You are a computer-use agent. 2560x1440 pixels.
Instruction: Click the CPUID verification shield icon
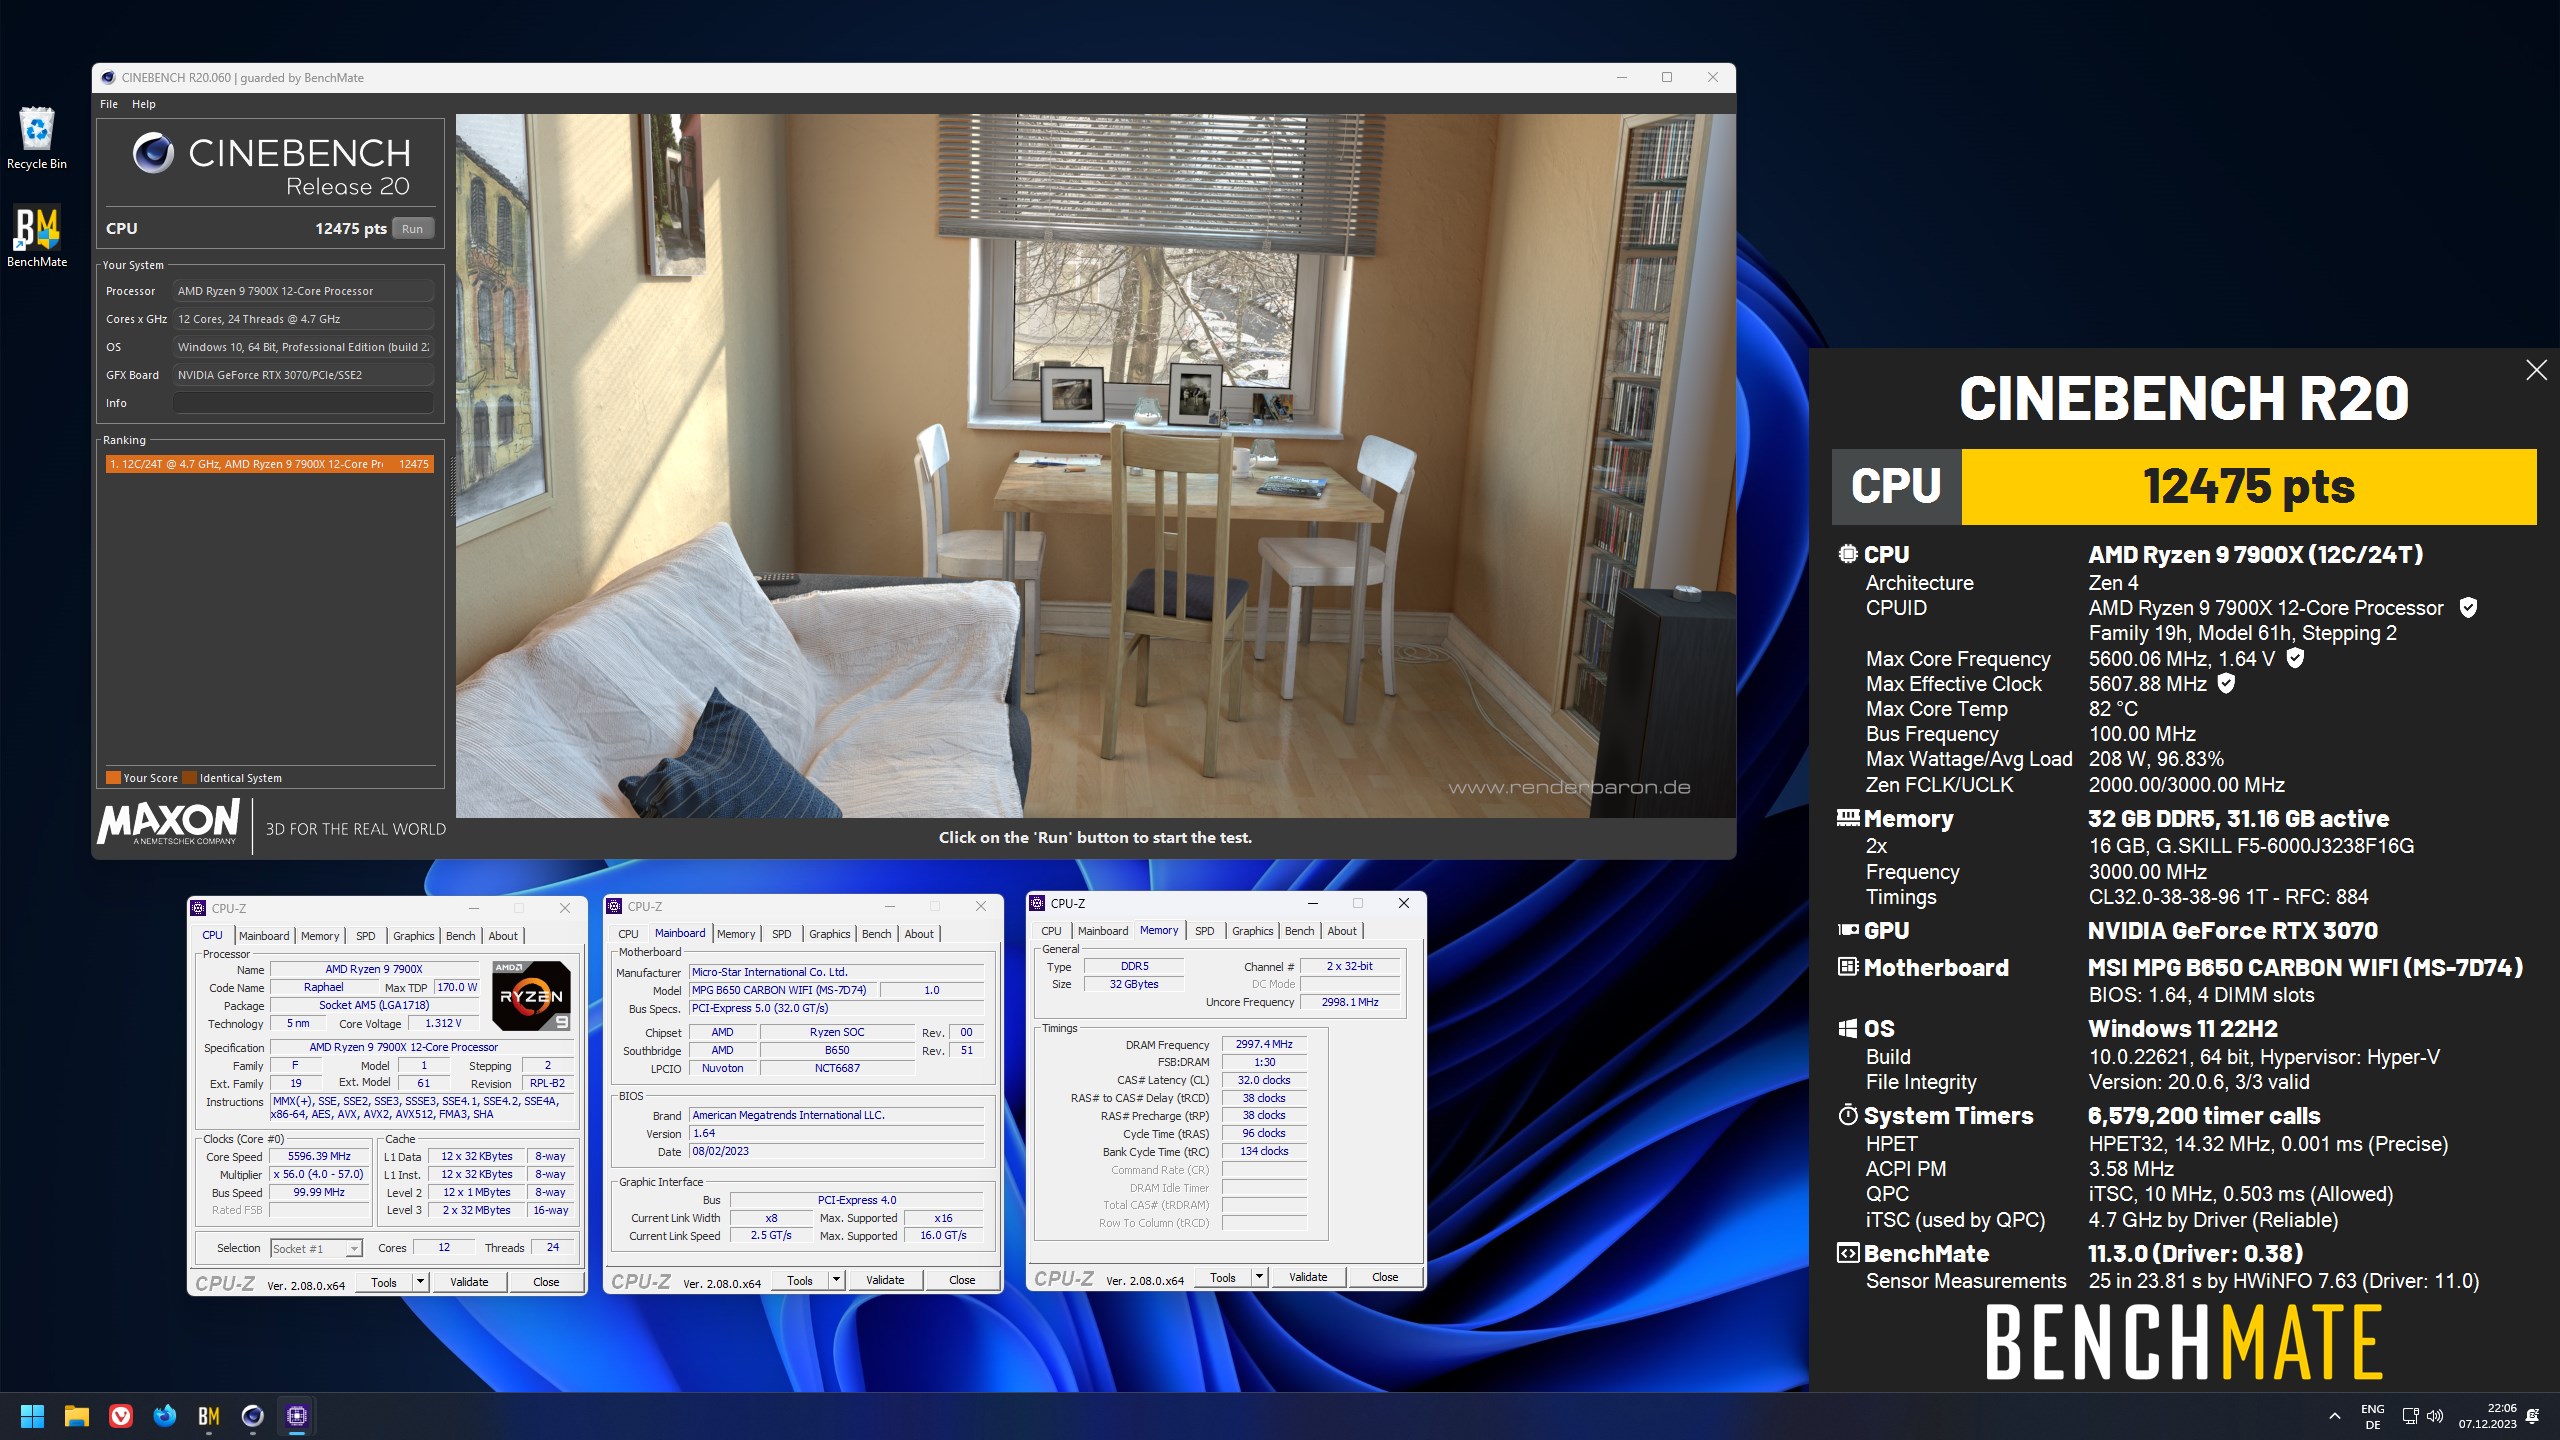[2467, 607]
